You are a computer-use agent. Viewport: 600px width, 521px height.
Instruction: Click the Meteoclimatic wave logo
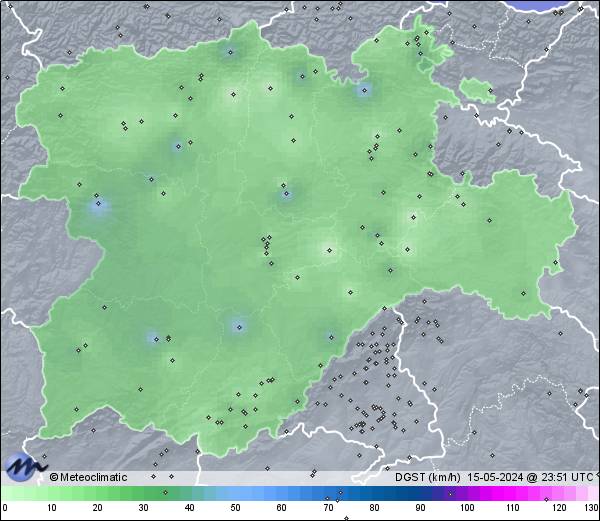click(x=25, y=466)
